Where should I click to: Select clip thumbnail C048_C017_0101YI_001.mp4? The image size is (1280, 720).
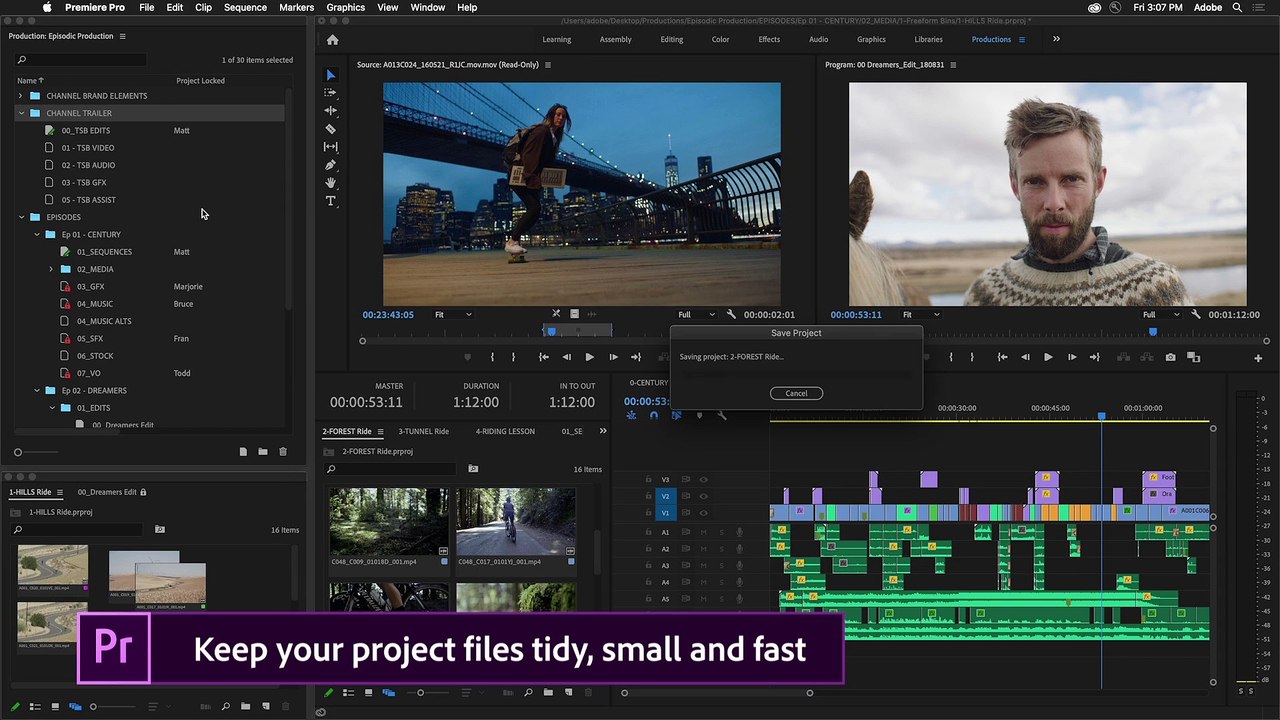(515, 521)
